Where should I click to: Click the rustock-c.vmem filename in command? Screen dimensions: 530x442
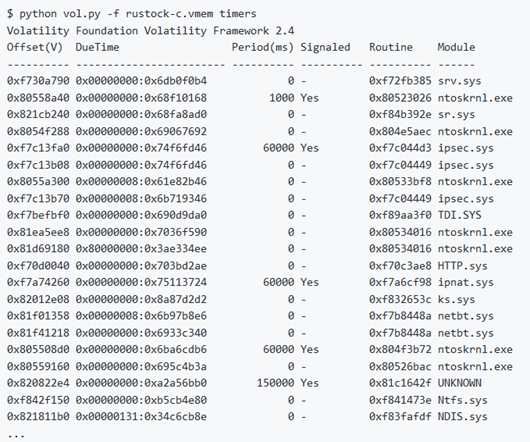click(x=169, y=14)
